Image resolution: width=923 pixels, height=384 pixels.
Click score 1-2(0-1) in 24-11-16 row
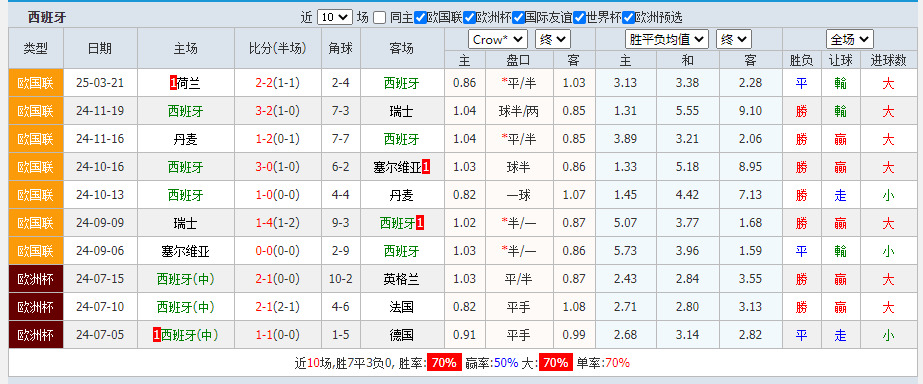click(x=278, y=140)
